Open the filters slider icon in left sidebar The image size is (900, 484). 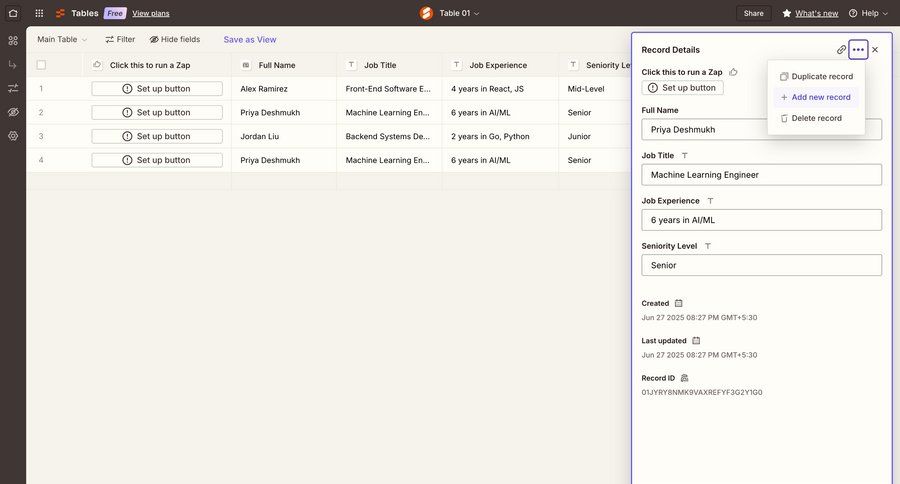(13, 88)
